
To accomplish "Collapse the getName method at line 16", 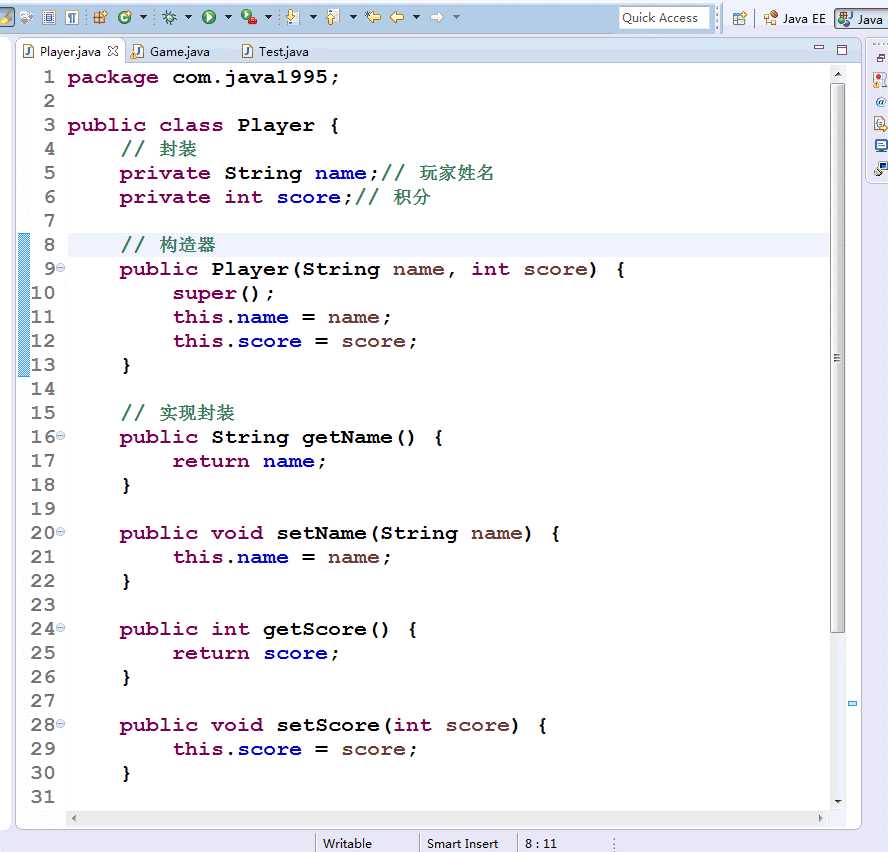I will coord(60,436).
